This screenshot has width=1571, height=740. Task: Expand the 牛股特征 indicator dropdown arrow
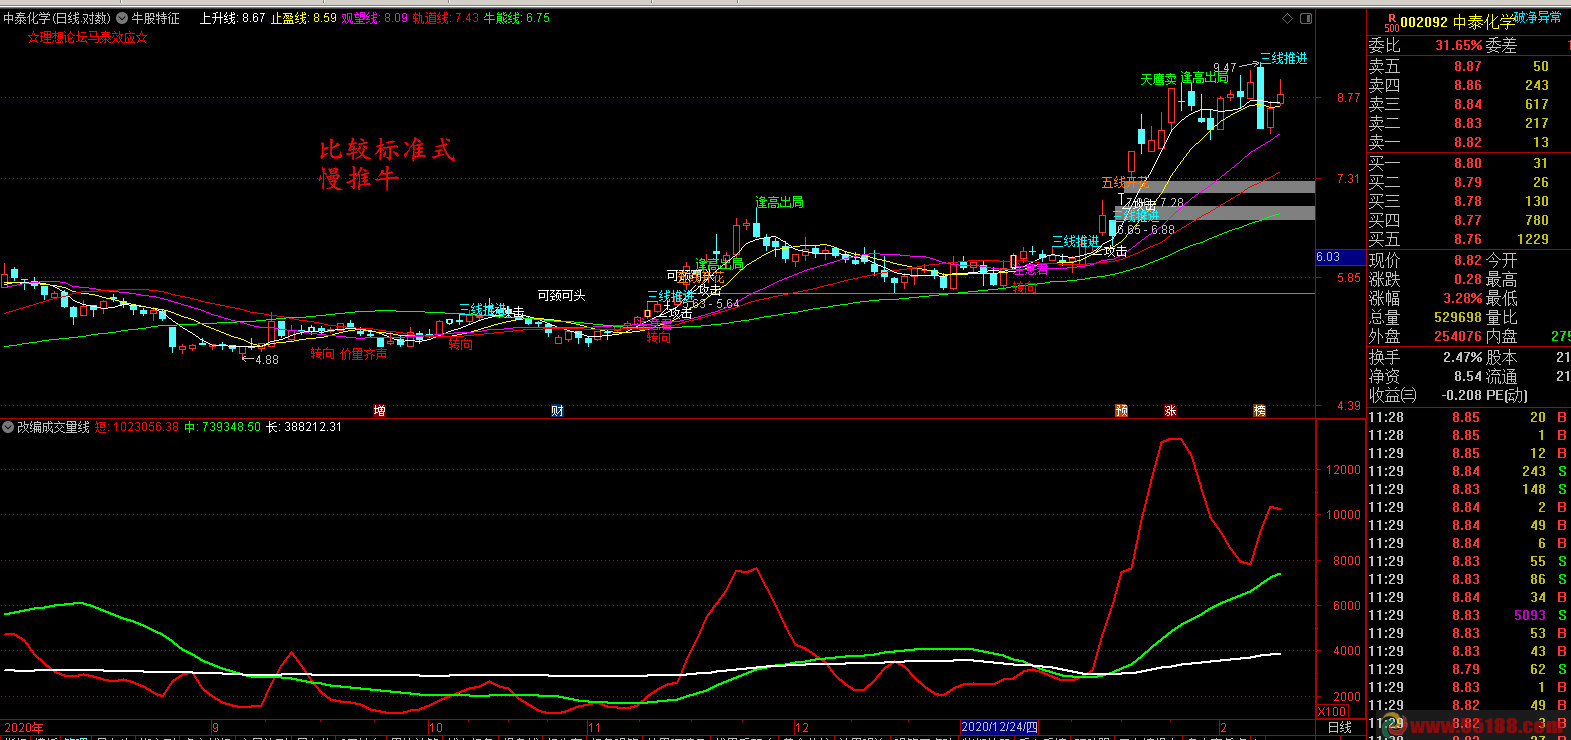[122, 18]
